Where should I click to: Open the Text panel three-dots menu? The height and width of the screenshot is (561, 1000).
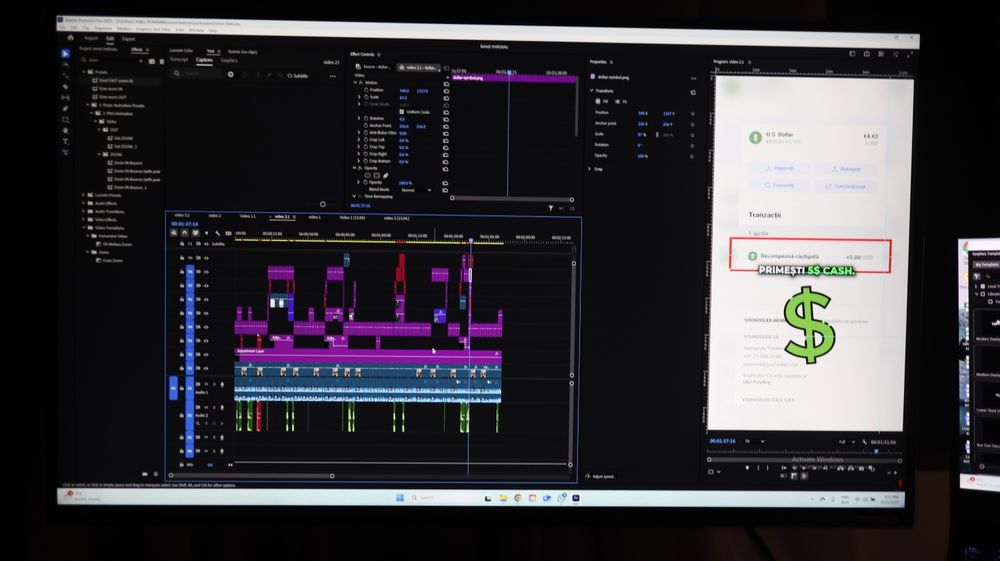[x=332, y=76]
